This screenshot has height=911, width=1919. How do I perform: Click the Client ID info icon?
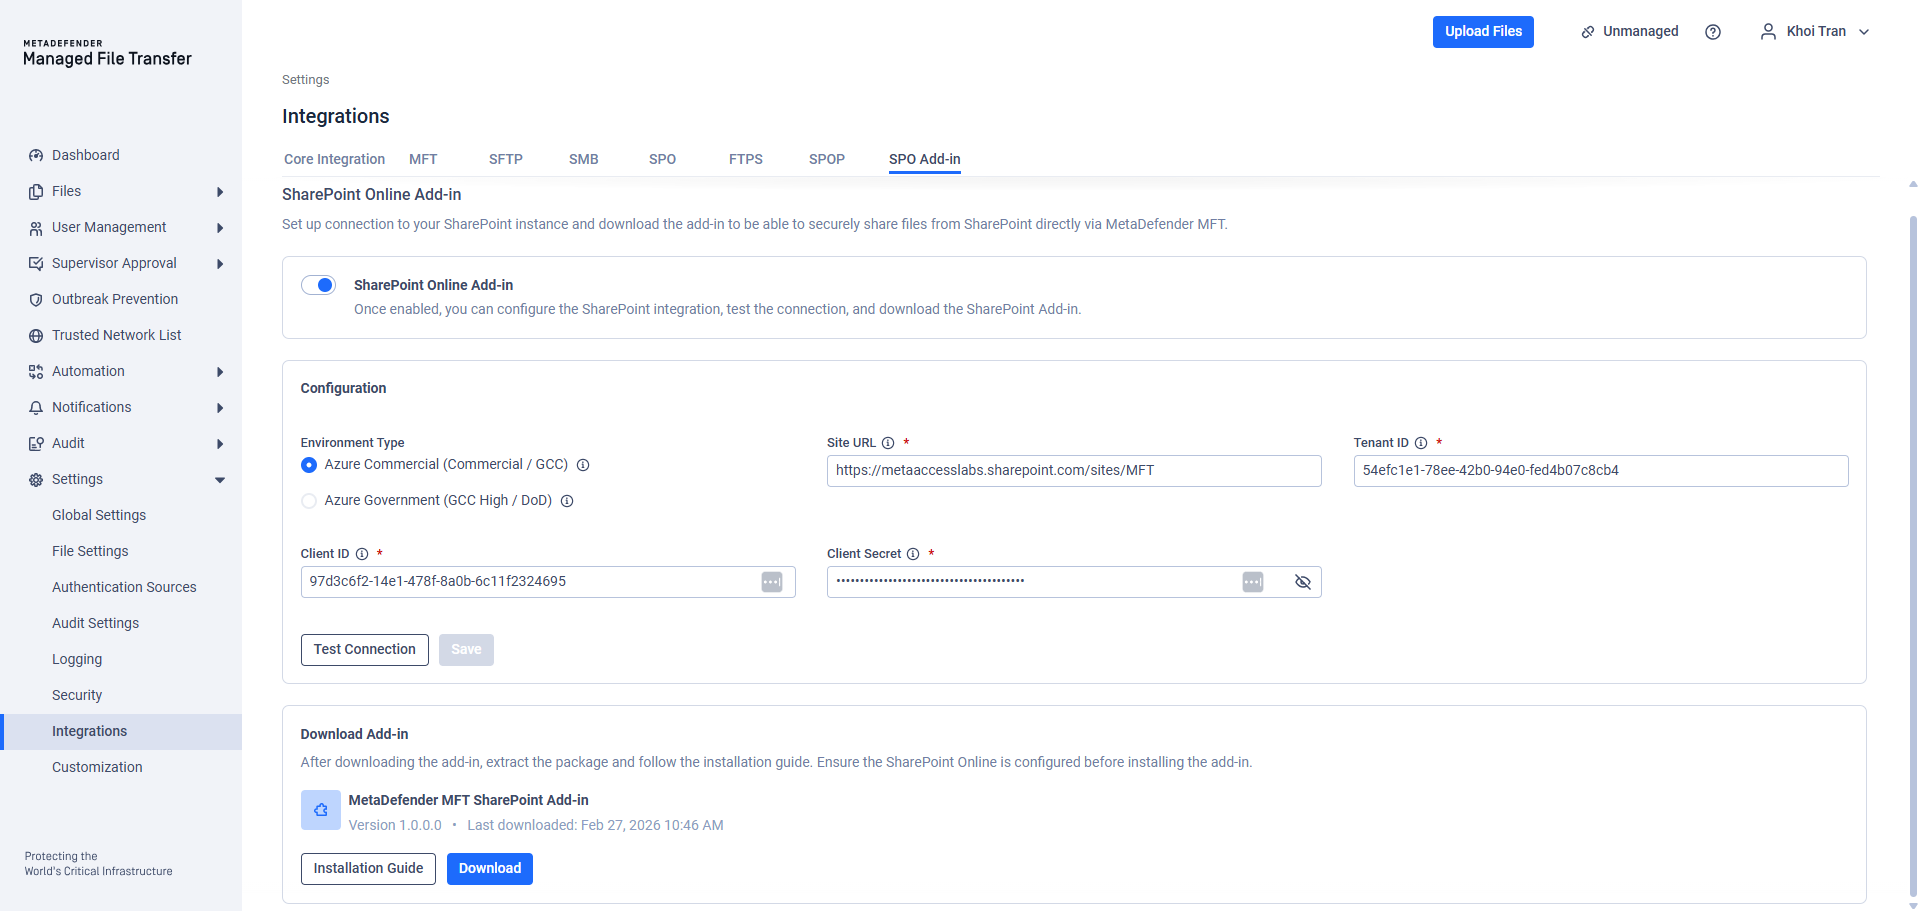[362, 554]
